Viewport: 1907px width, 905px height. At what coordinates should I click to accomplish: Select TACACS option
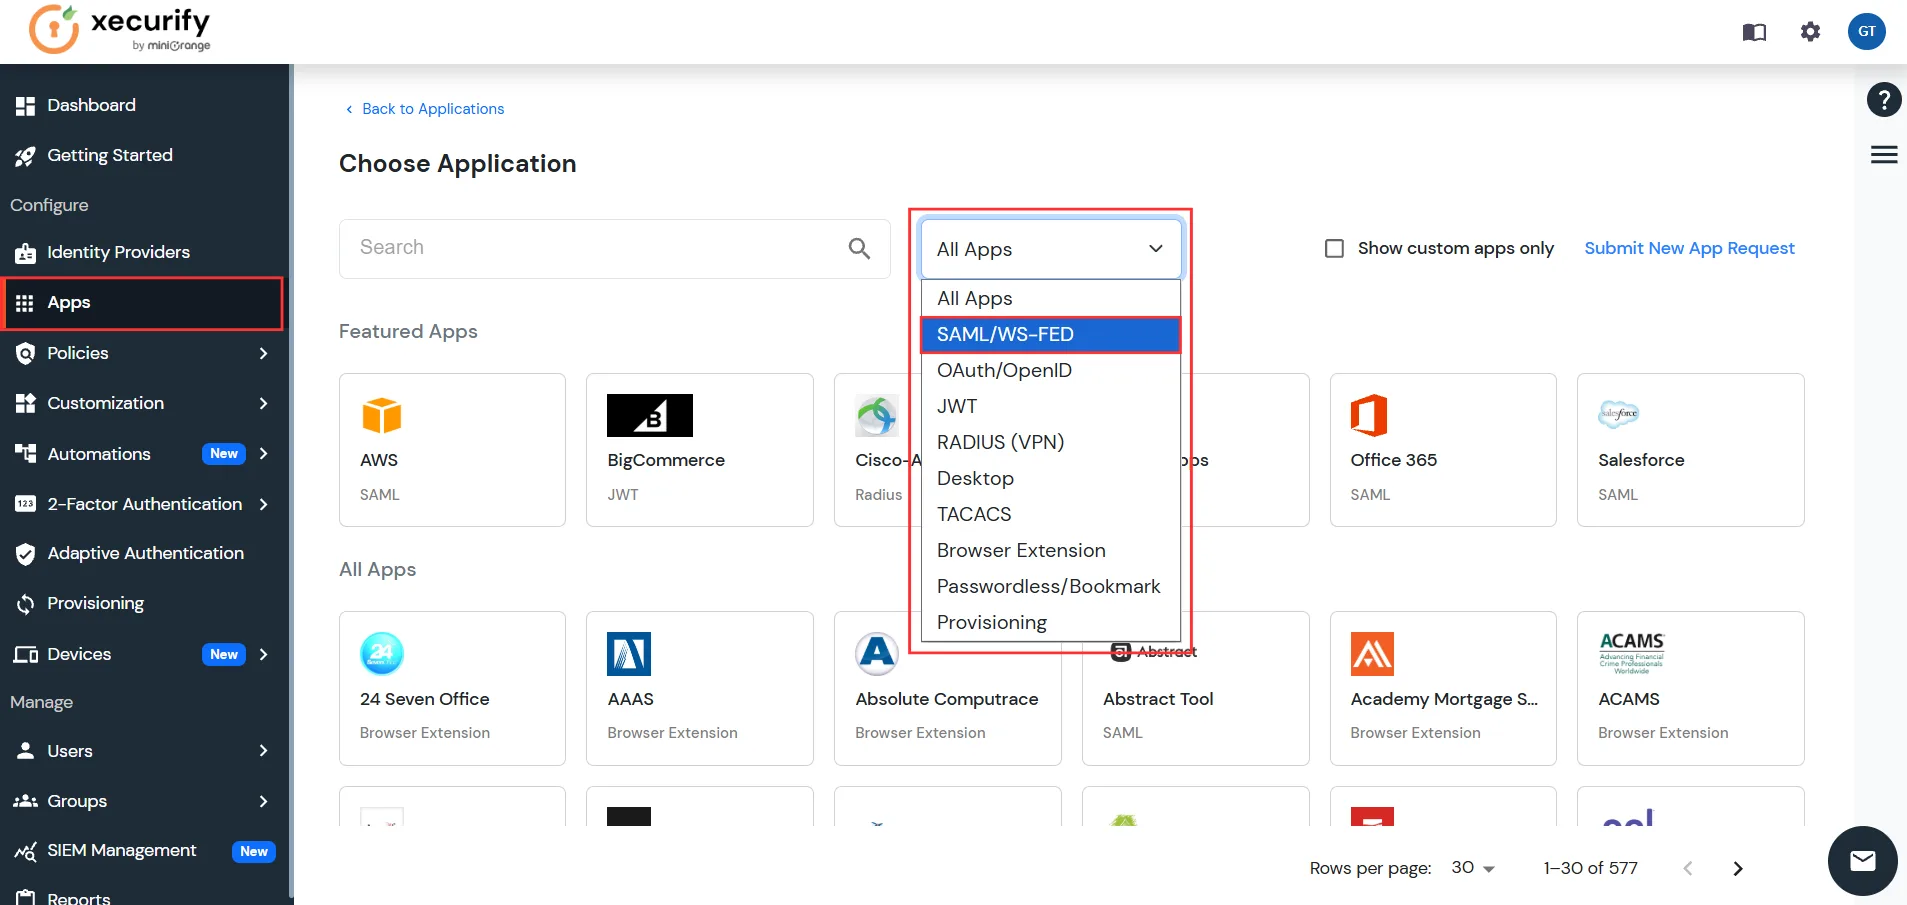click(1050, 514)
